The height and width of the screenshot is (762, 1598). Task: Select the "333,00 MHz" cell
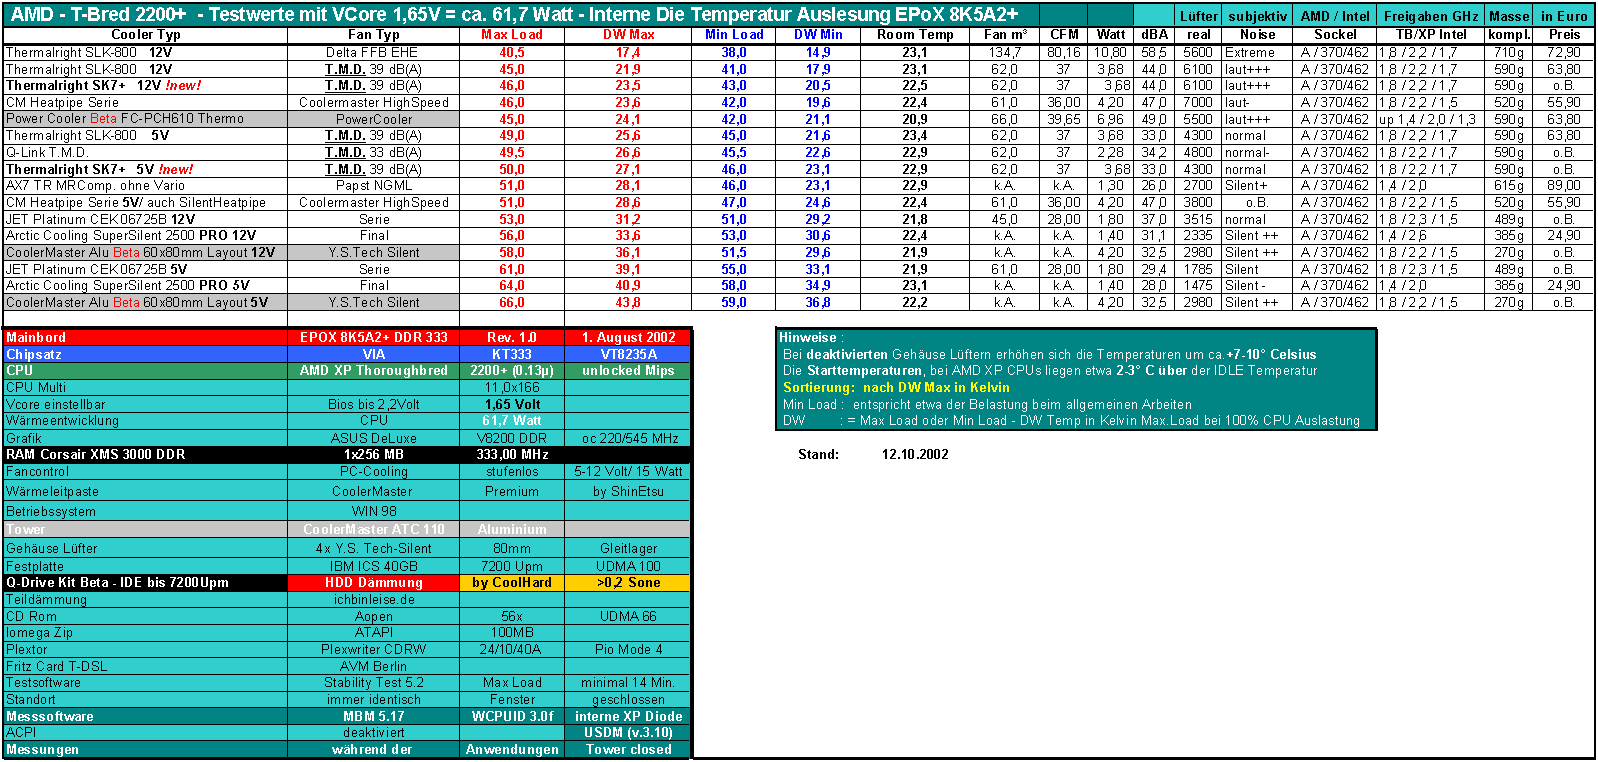pos(512,455)
